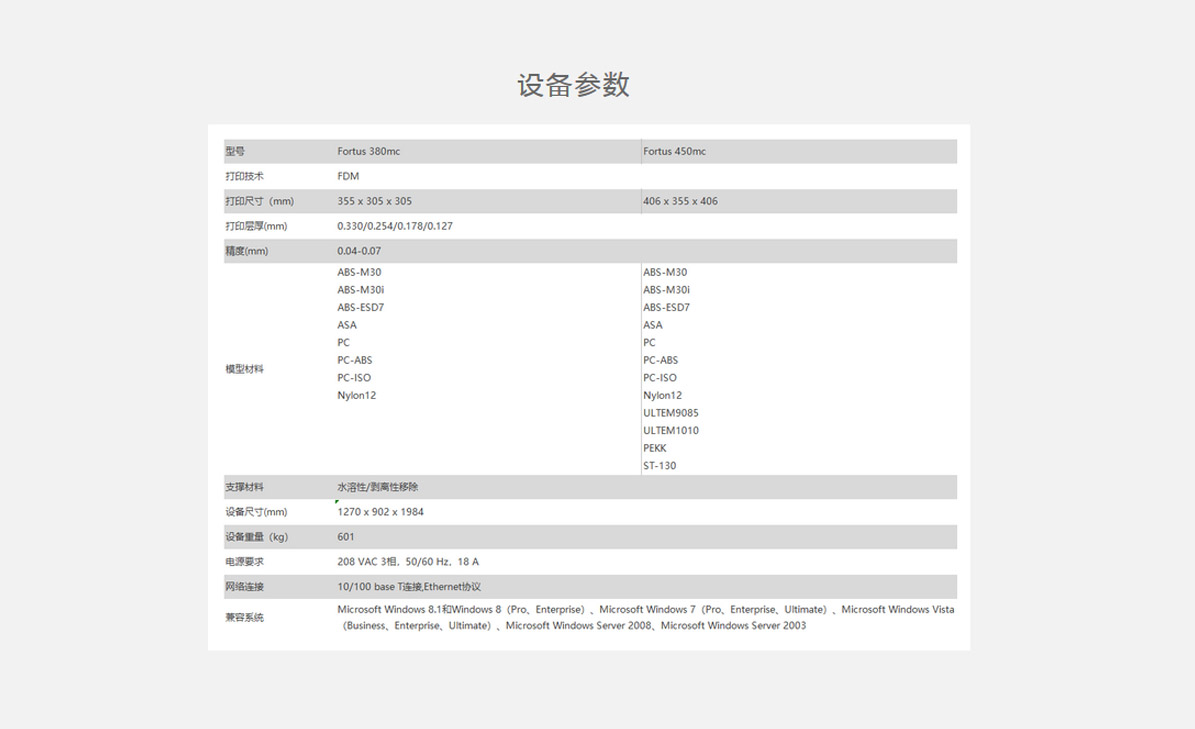1195x729 pixels.
Task: Click the 1270 x 902 x 1984 dimensions value
Action: [x=380, y=512]
